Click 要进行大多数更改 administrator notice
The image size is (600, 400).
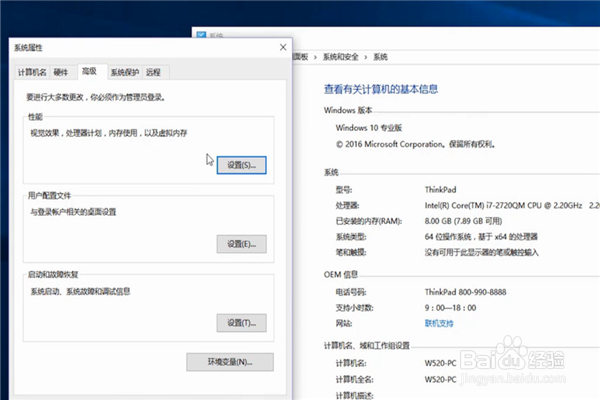(x=96, y=97)
